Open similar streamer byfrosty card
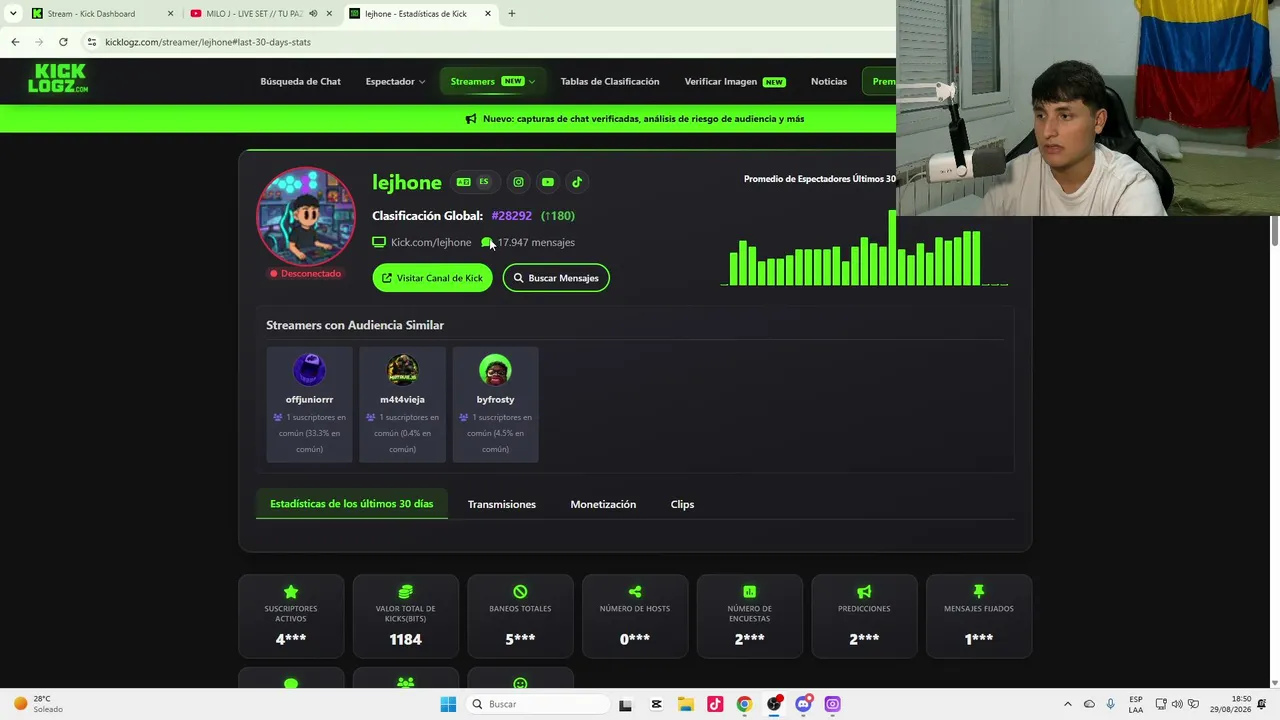1280x720 pixels. pyautogui.click(x=495, y=404)
